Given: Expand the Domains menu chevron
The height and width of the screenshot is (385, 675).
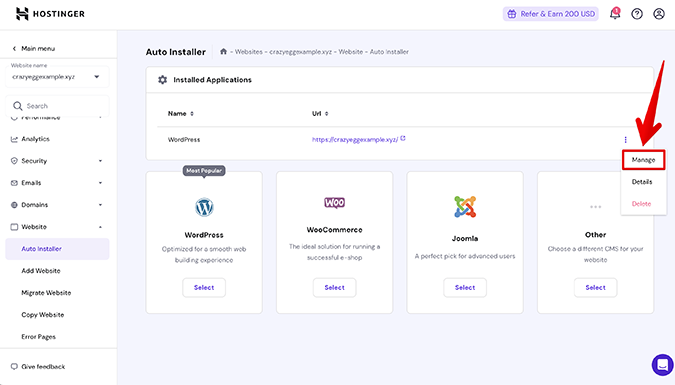Looking at the screenshot, I should 100,205.
